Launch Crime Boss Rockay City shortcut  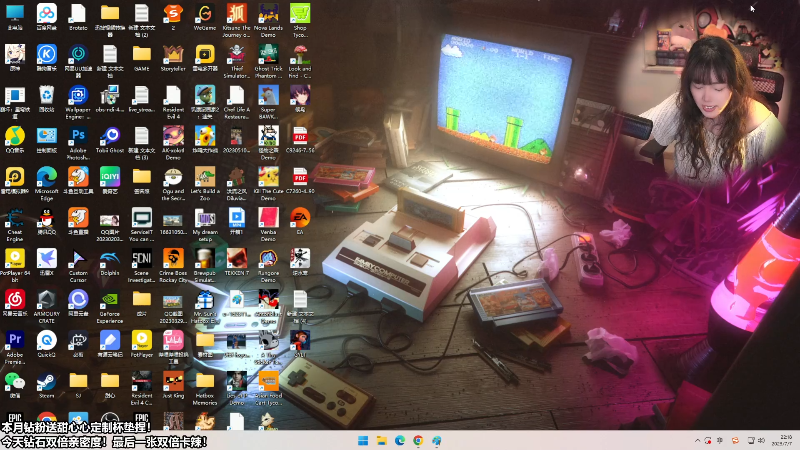[x=173, y=265]
